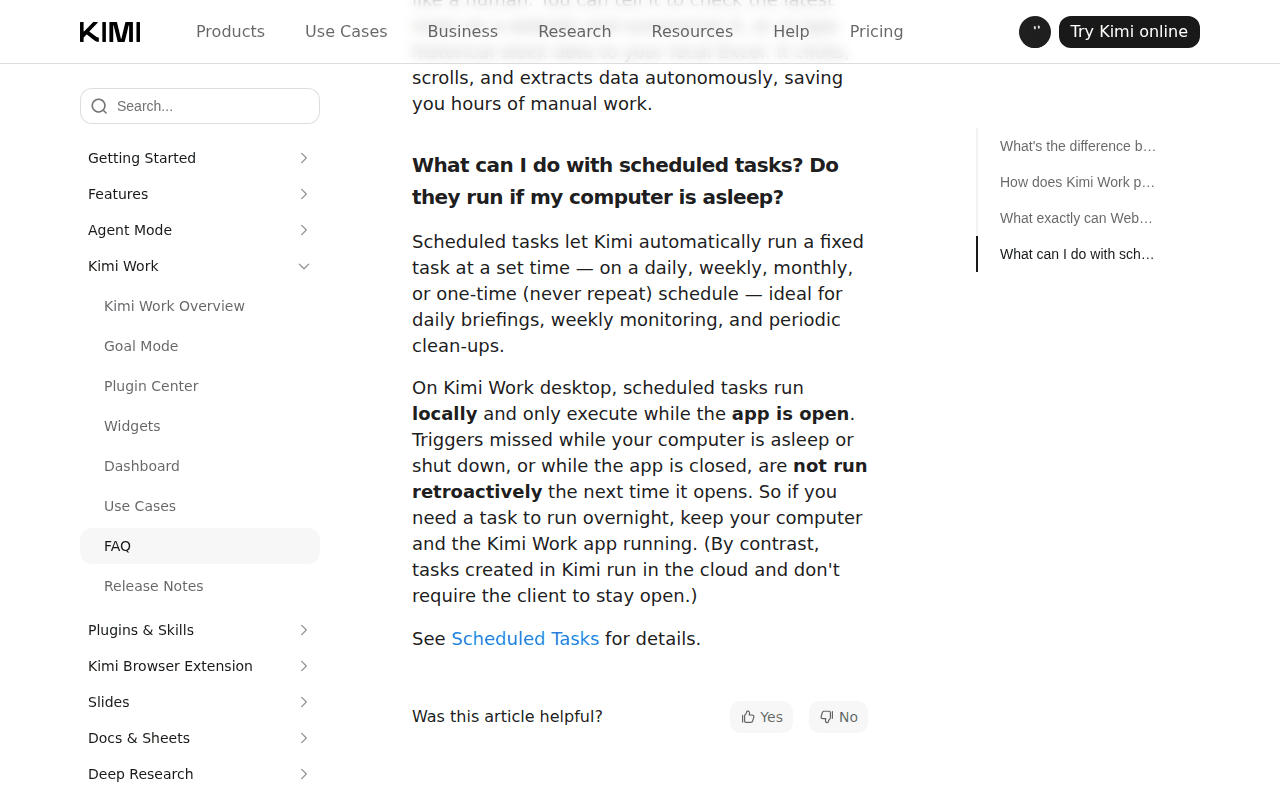Expand the Deep Research chevron
This screenshot has width=1280, height=800.
pyautogui.click(x=304, y=774)
